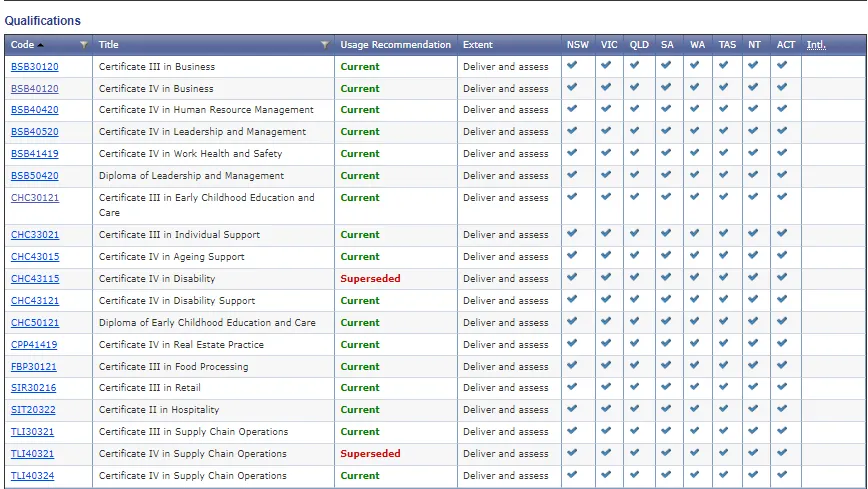Click the NSW column header
Viewport: 868px width, 489px height.
577,45
